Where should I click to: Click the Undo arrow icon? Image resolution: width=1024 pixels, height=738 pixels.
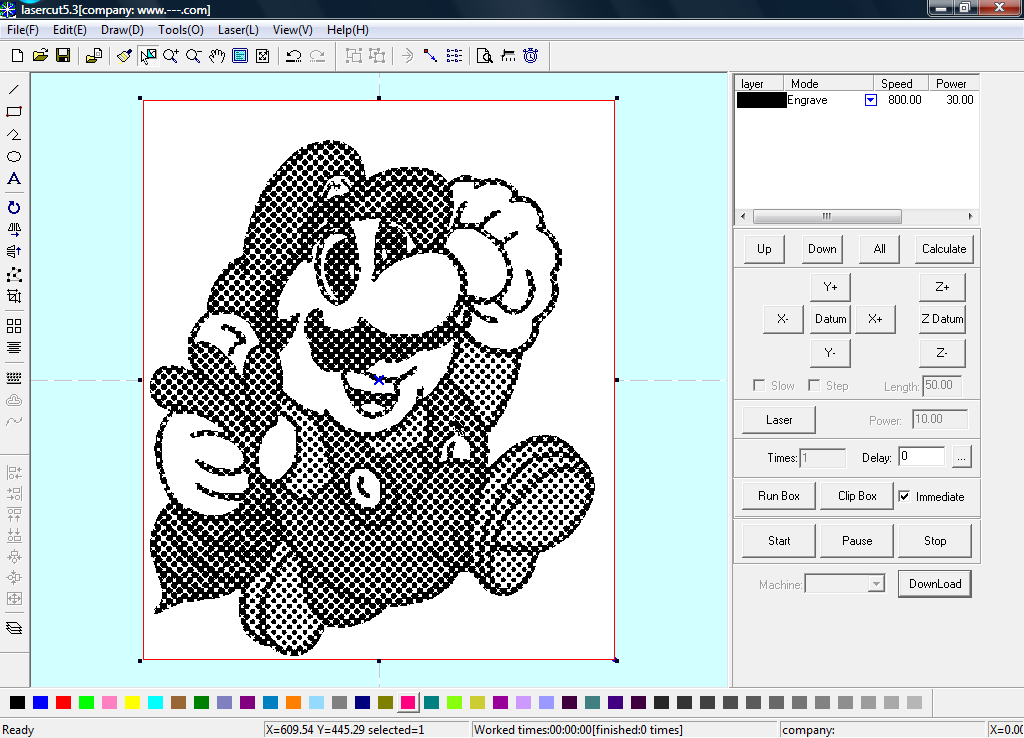293,56
